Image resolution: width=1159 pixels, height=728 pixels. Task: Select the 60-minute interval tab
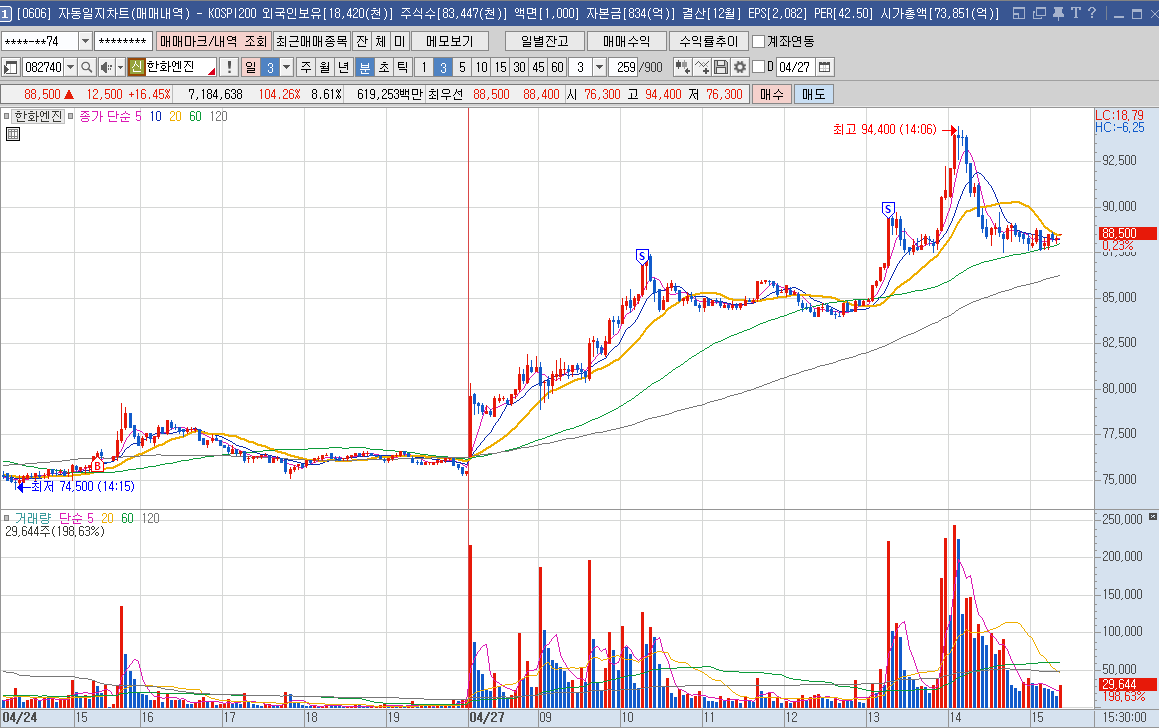[x=557, y=67]
